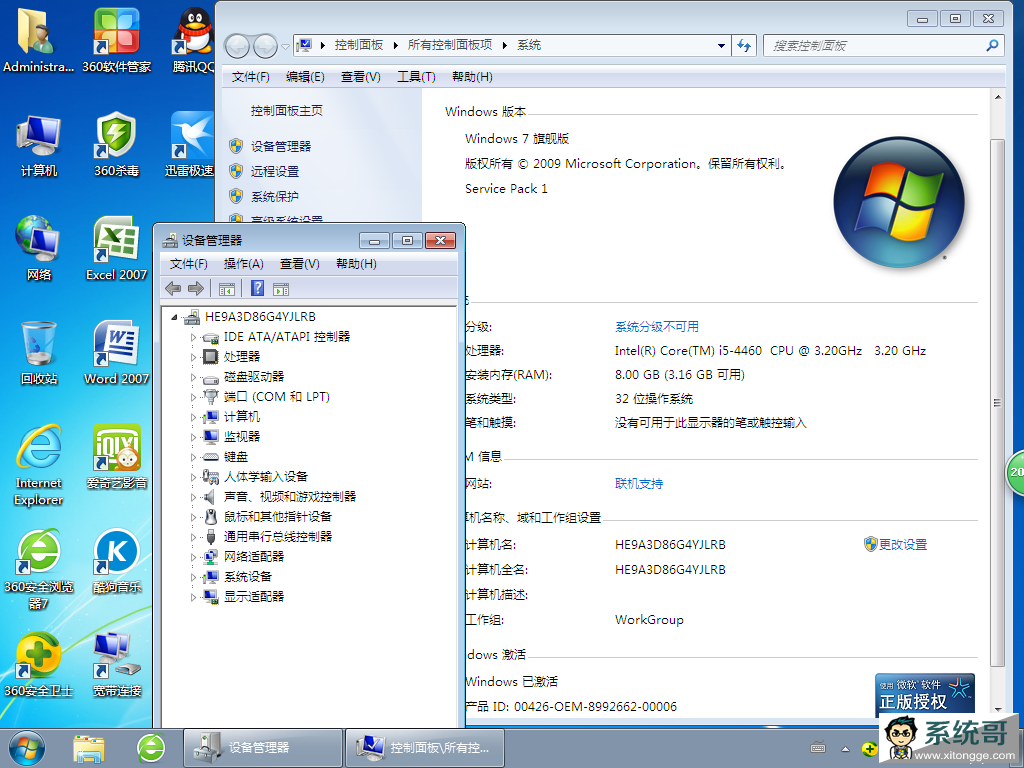Open 系统保护 link in the sidebar
The image size is (1024, 768).
pyautogui.click(x=275, y=197)
